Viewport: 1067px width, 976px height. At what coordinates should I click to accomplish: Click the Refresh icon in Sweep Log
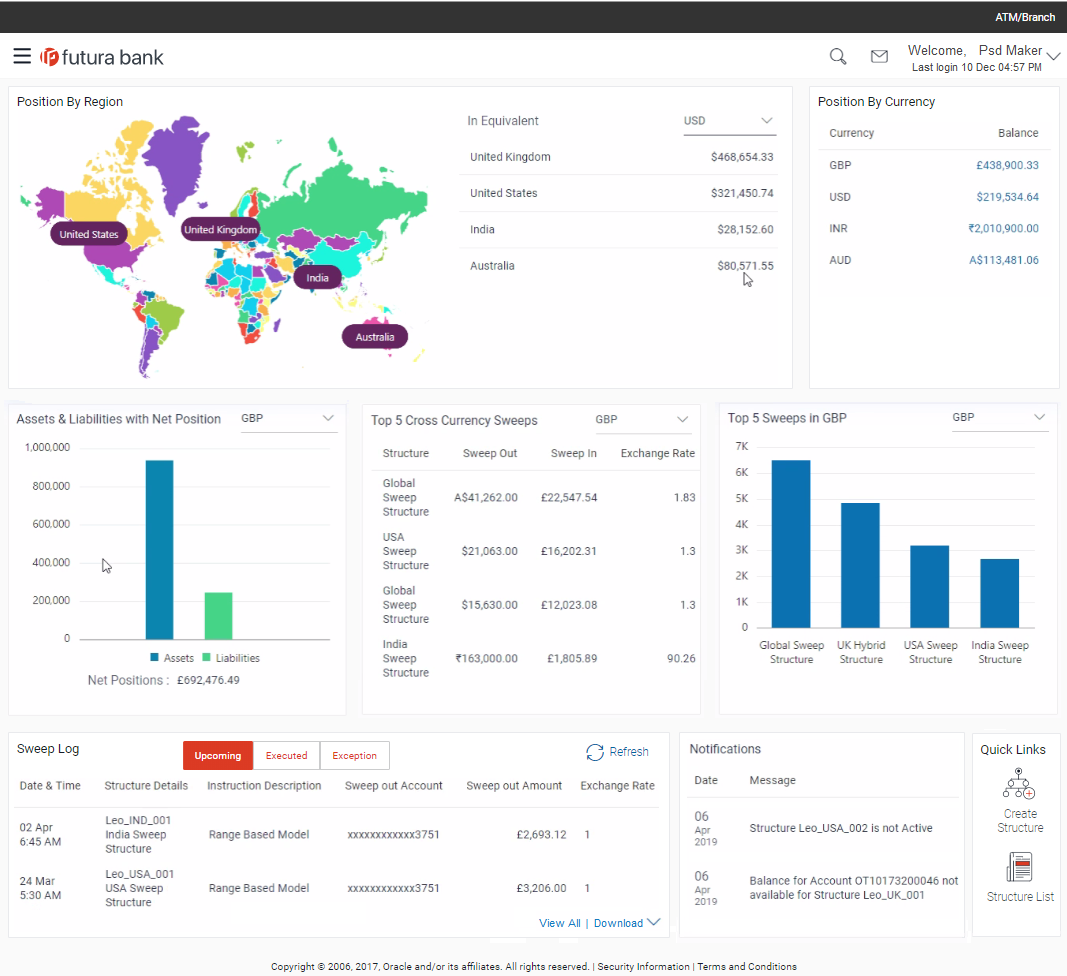click(595, 752)
